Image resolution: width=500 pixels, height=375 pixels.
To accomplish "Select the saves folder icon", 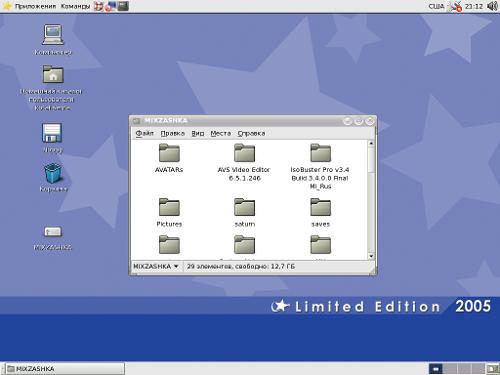I will [x=320, y=207].
